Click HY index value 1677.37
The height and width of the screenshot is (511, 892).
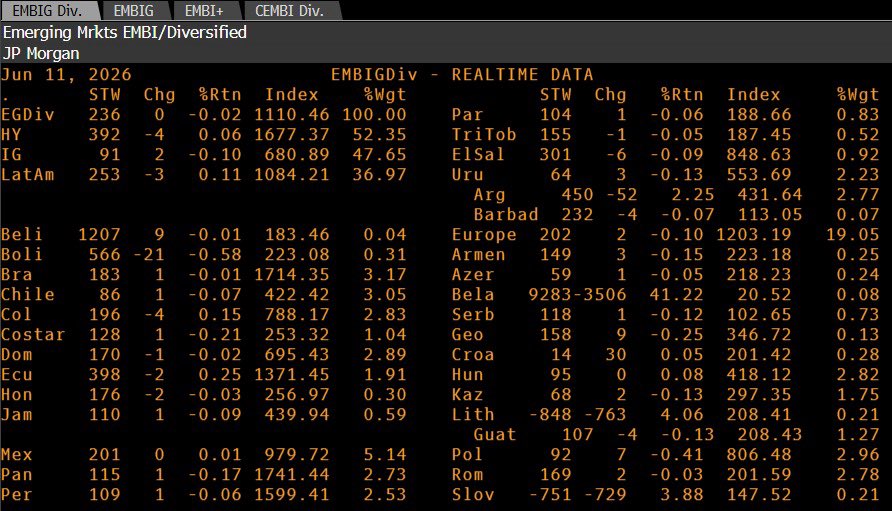[x=292, y=134]
